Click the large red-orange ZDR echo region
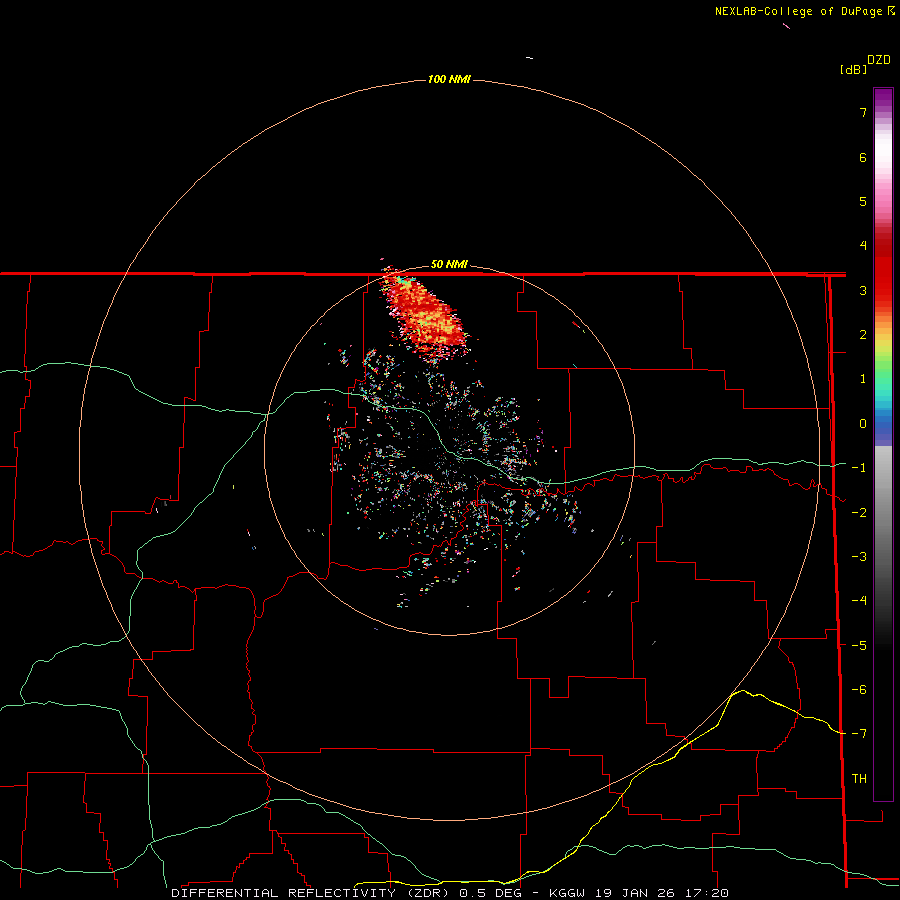This screenshot has width=900, height=900. click(425, 316)
